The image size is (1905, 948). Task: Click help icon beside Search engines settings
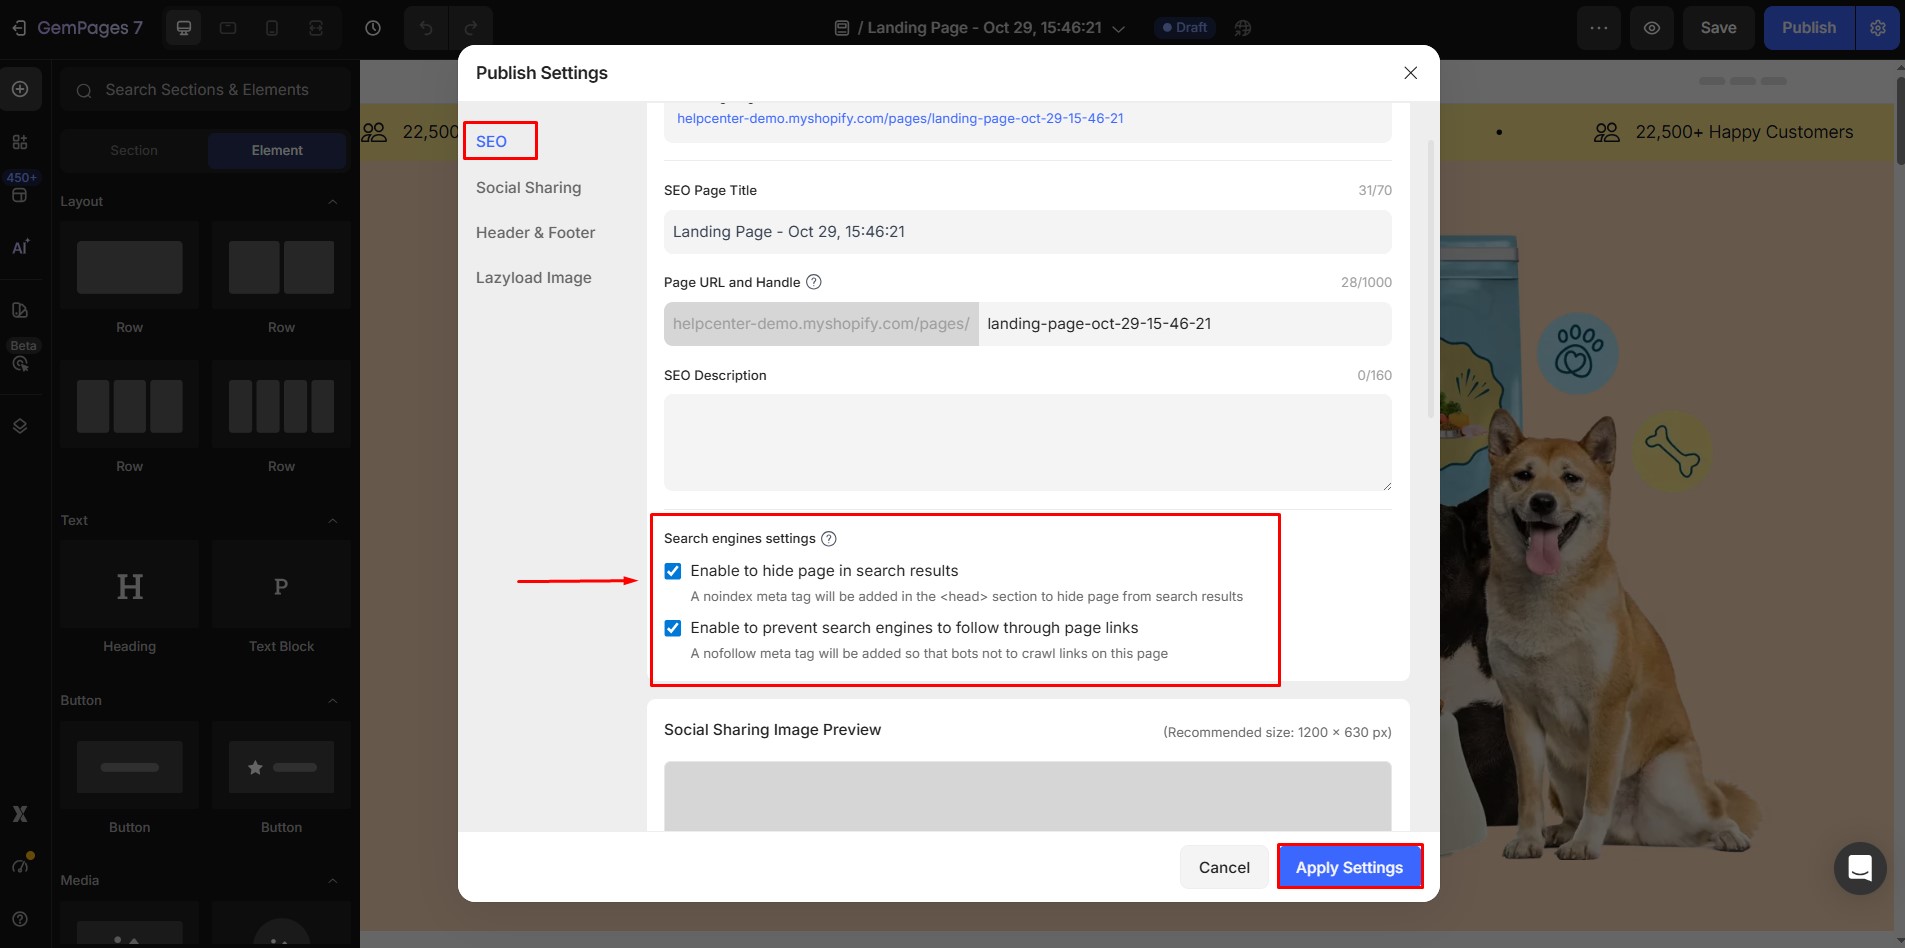pyautogui.click(x=829, y=539)
